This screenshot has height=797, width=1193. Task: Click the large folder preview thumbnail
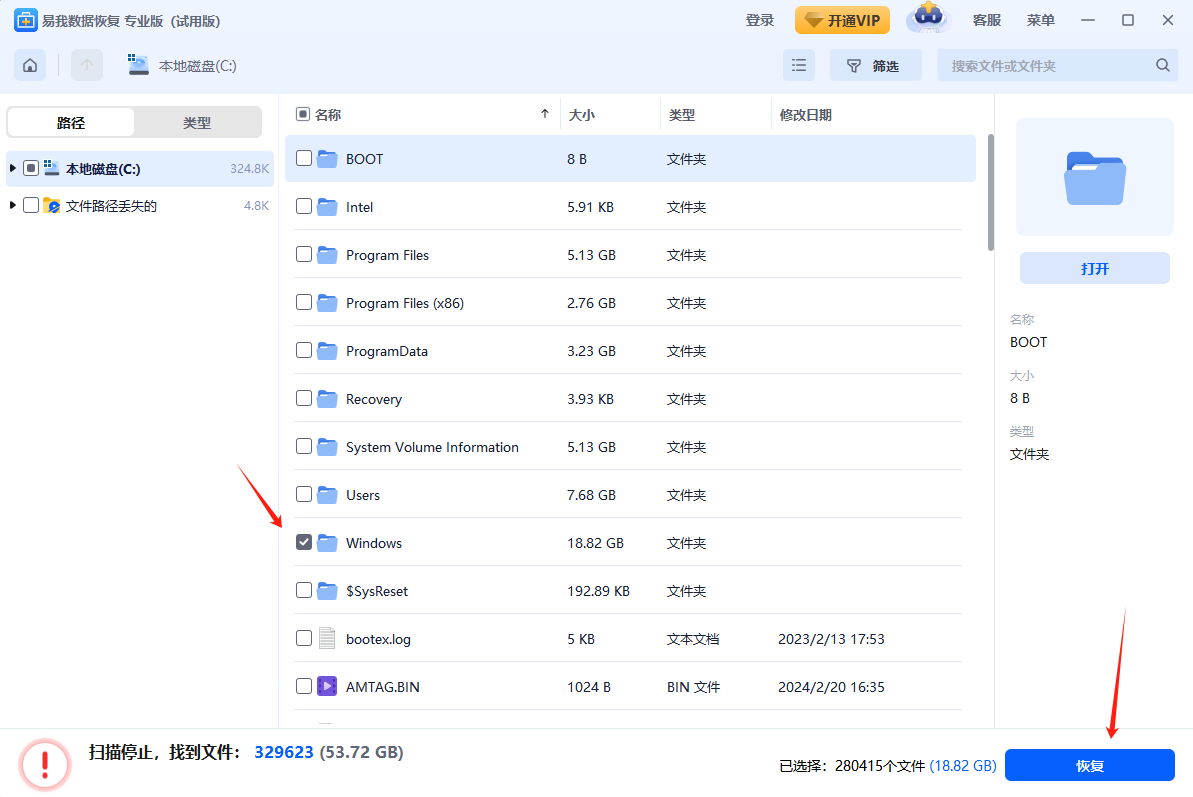coord(1094,177)
